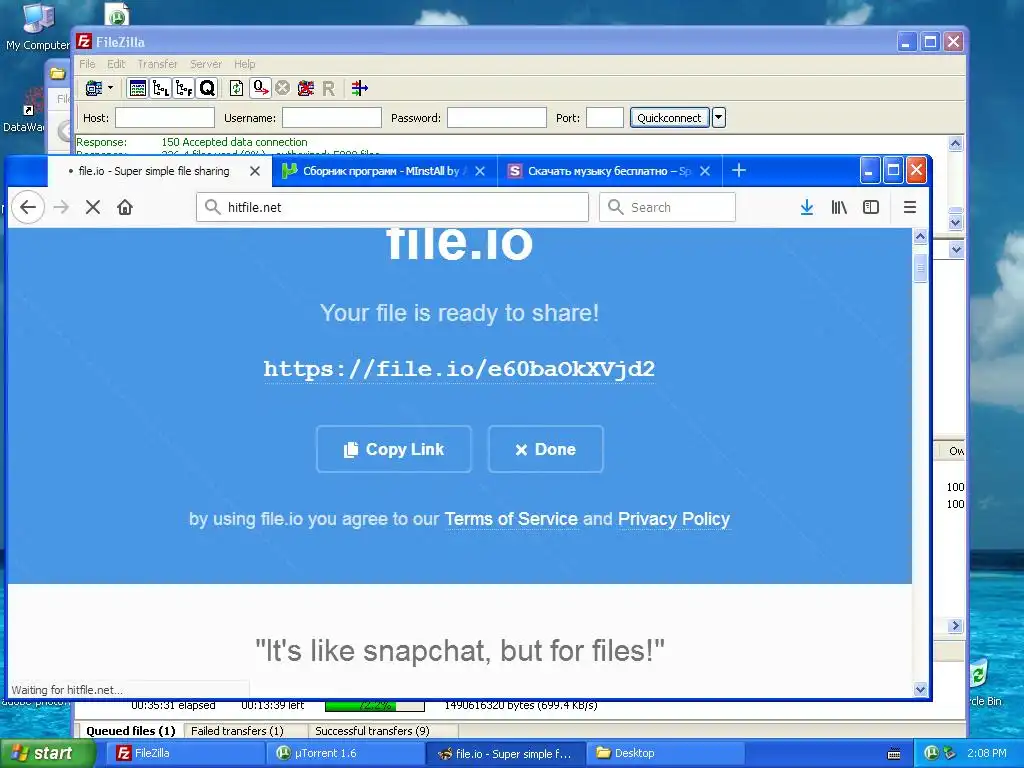Click process queue icon in FileZilla toolbar
Screen dimensions: 1024x768
click(x=261, y=88)
